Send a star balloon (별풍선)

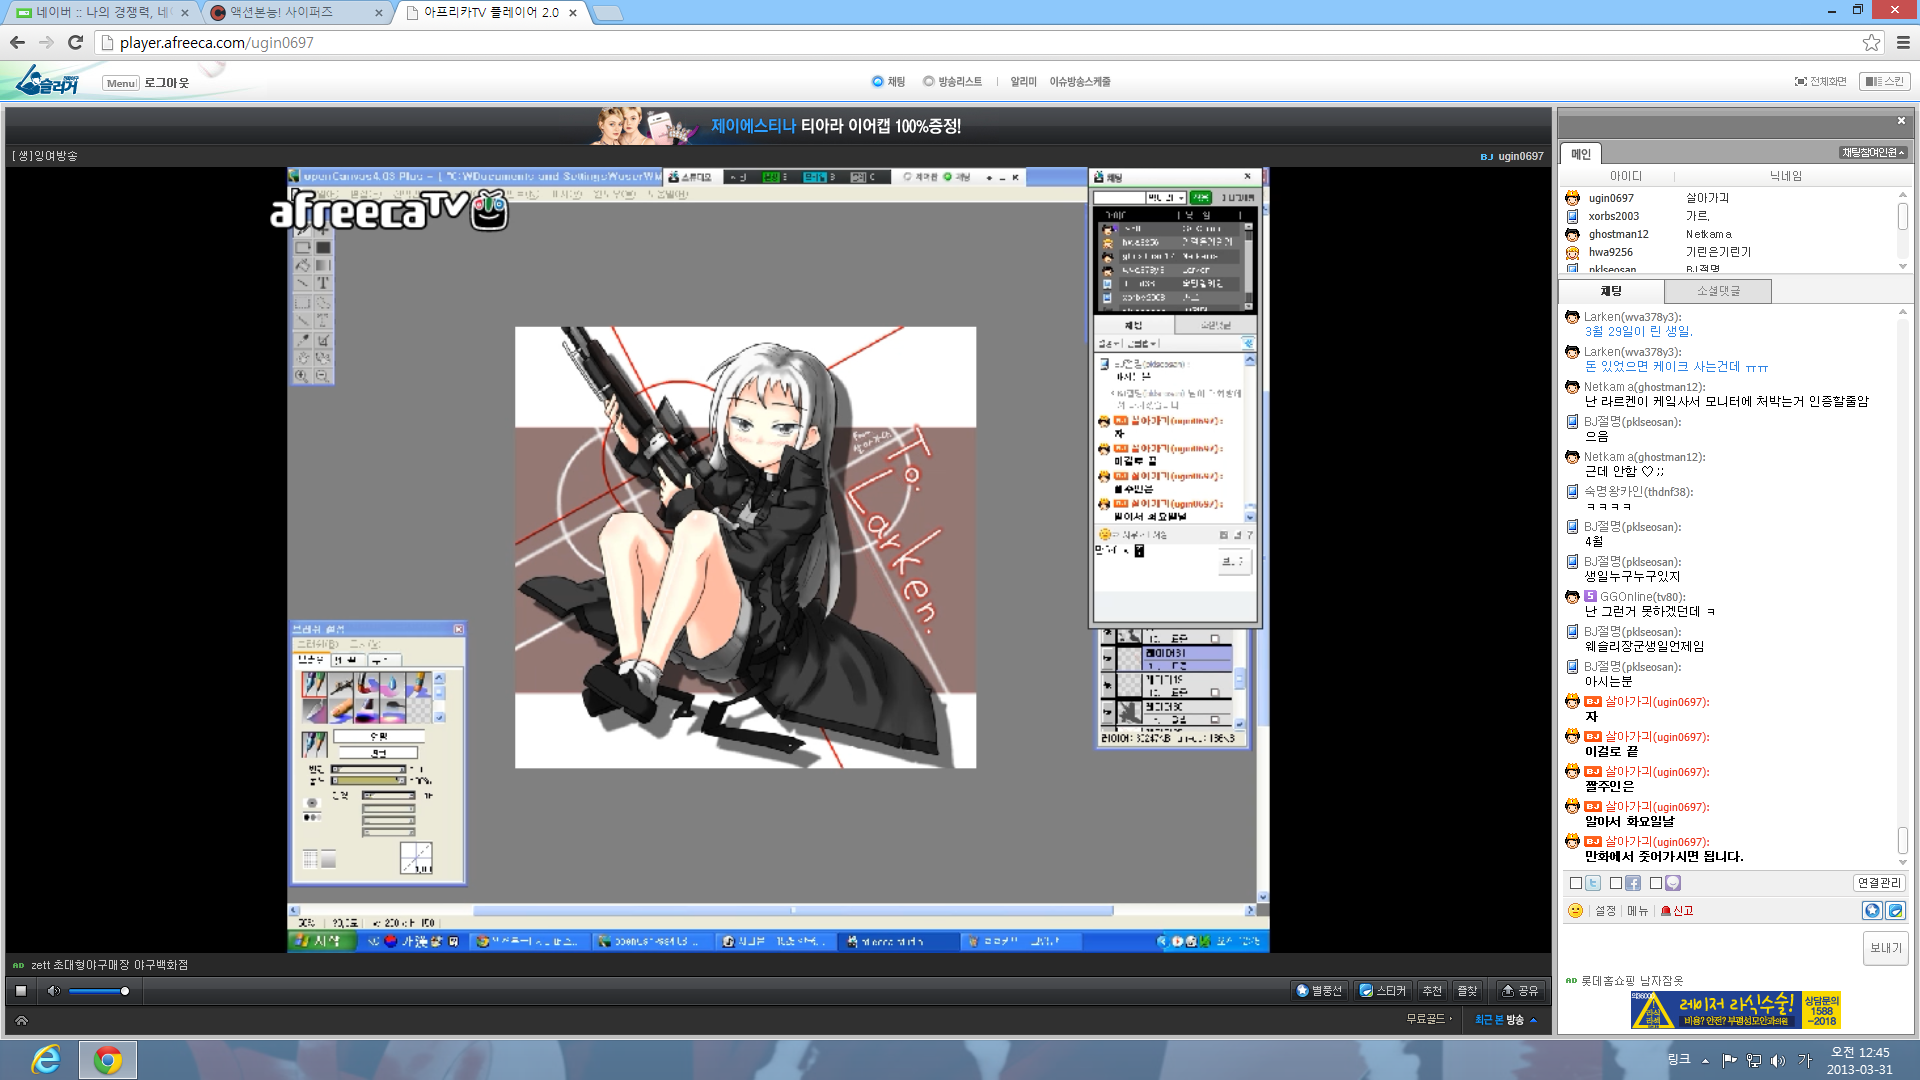click(x=1319, y=991)
